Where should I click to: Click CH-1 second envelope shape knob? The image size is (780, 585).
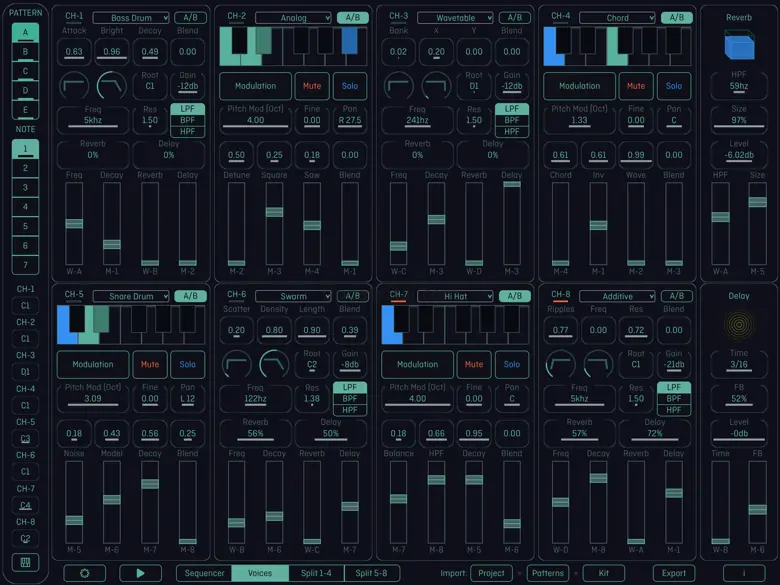tap(111, 86)
